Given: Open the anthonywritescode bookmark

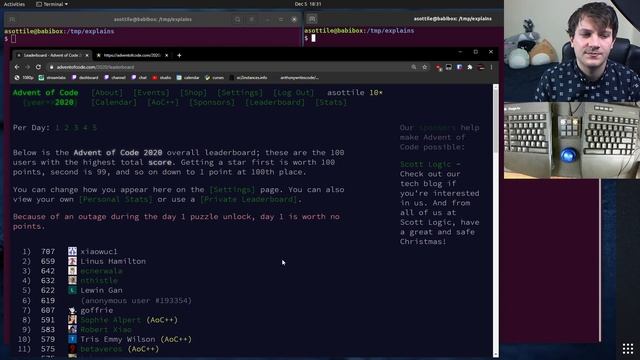Looking at the screenshot, I should (299, 77).
